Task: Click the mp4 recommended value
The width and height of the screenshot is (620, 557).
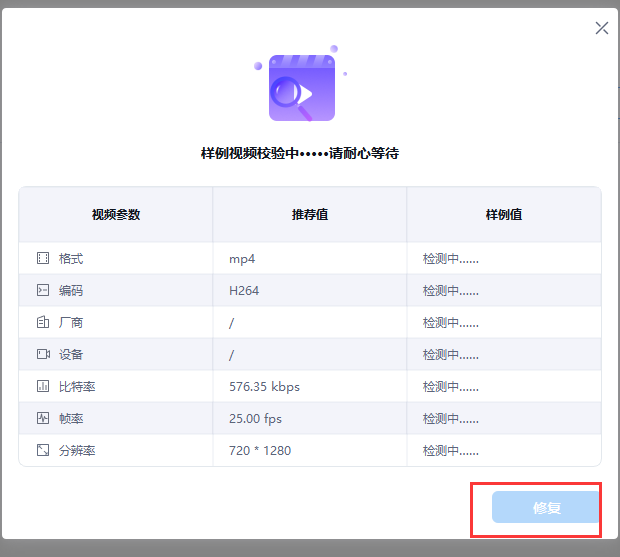Action: pos(242,259)
